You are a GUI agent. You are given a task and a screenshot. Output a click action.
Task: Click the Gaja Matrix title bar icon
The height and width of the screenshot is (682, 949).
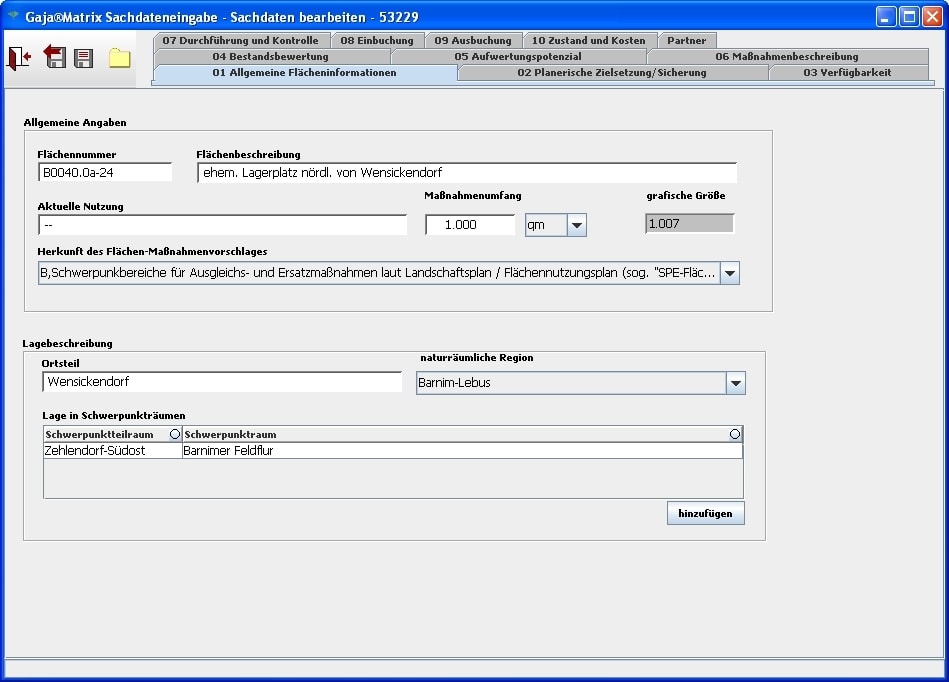pyautogui.click(x=13, y=16)
